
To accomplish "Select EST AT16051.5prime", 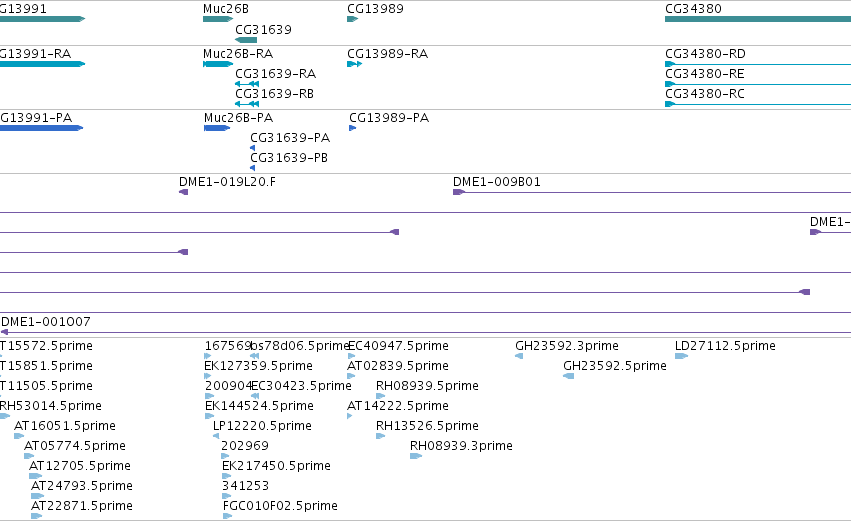I will click(x=65, y=426).
